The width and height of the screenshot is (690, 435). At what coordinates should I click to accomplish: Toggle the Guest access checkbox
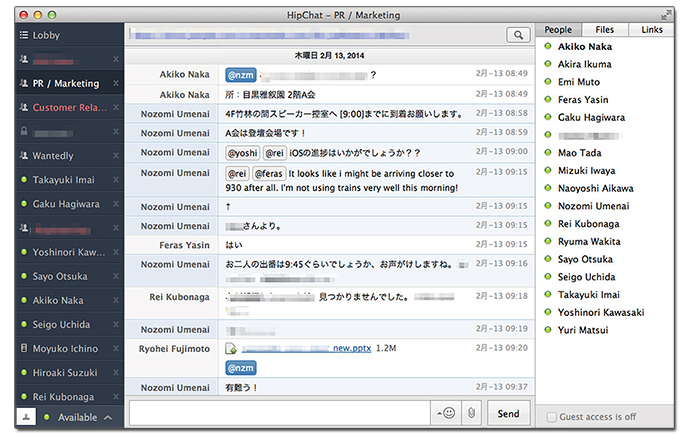(x=551, y=417)
